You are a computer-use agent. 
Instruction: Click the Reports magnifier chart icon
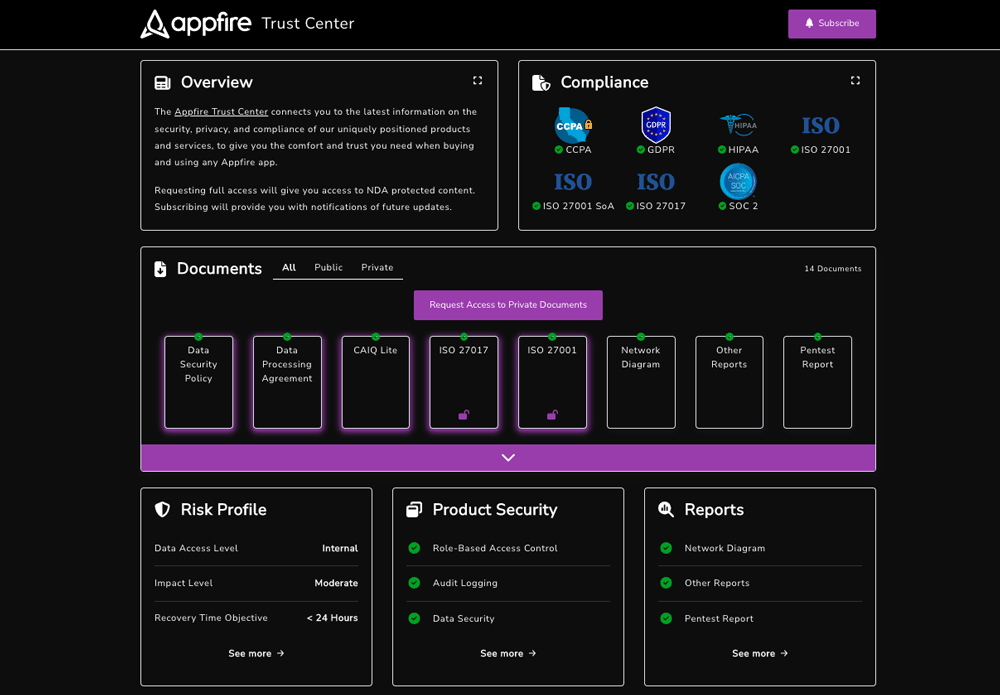coord(666,509)
